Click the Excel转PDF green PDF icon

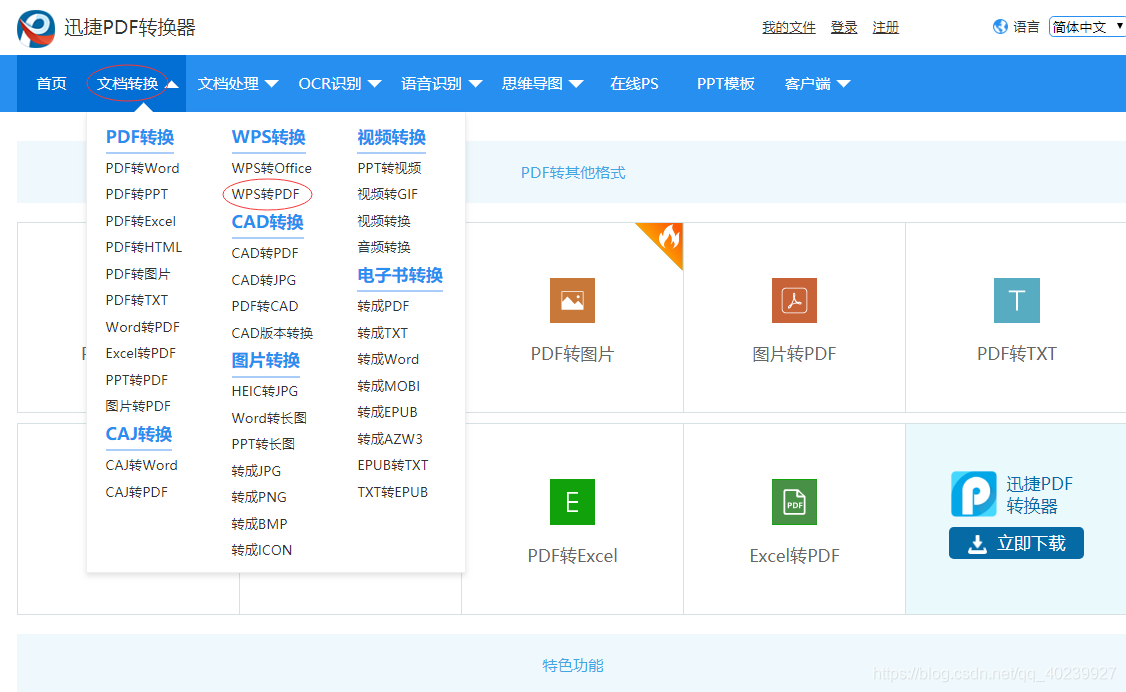(x=794, y=502)
